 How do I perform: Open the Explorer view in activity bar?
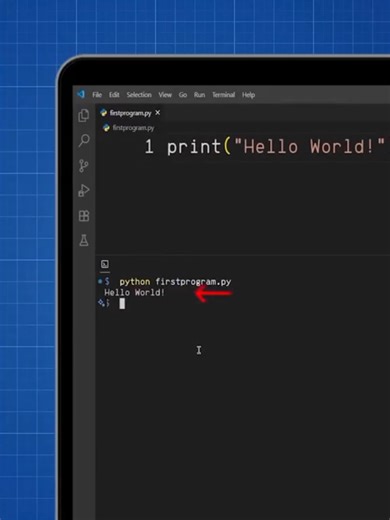coord(84,116)
